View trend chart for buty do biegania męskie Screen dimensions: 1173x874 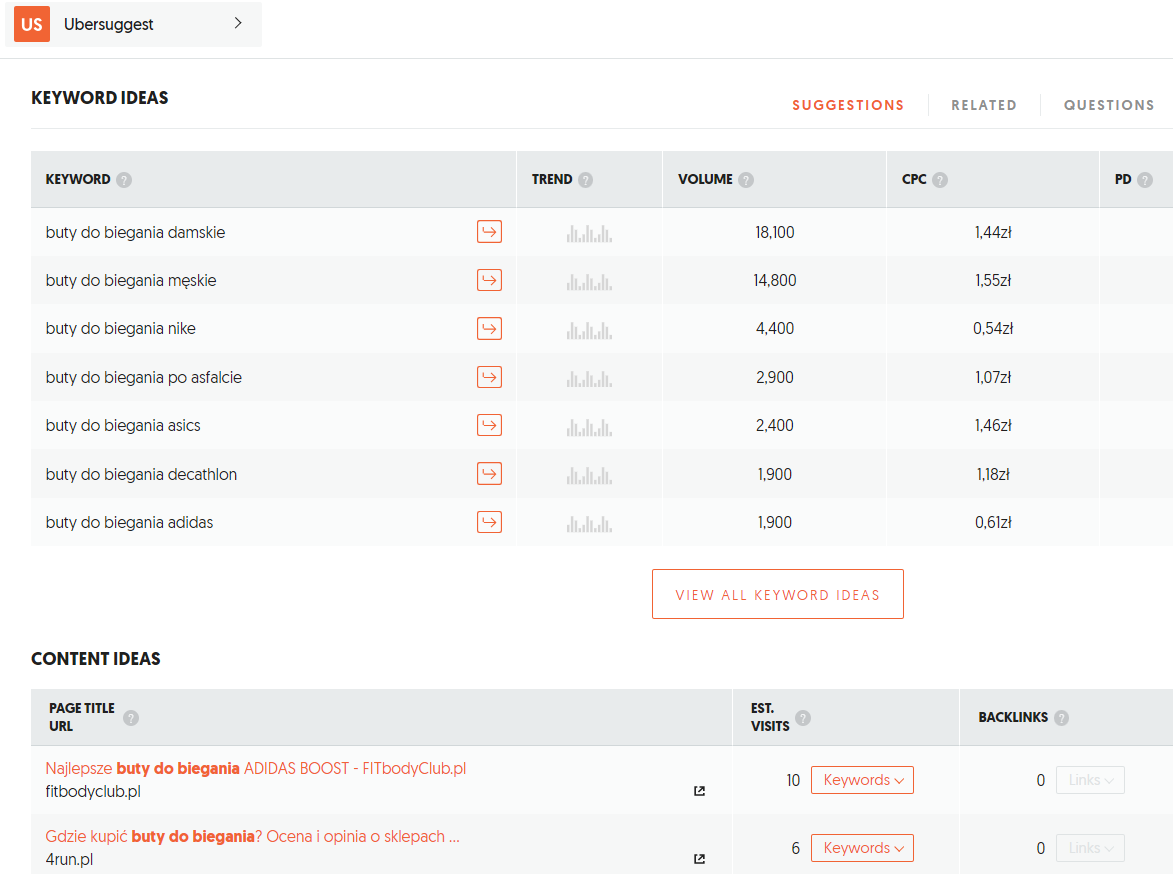pyautogui.click(x=589, y=282)
